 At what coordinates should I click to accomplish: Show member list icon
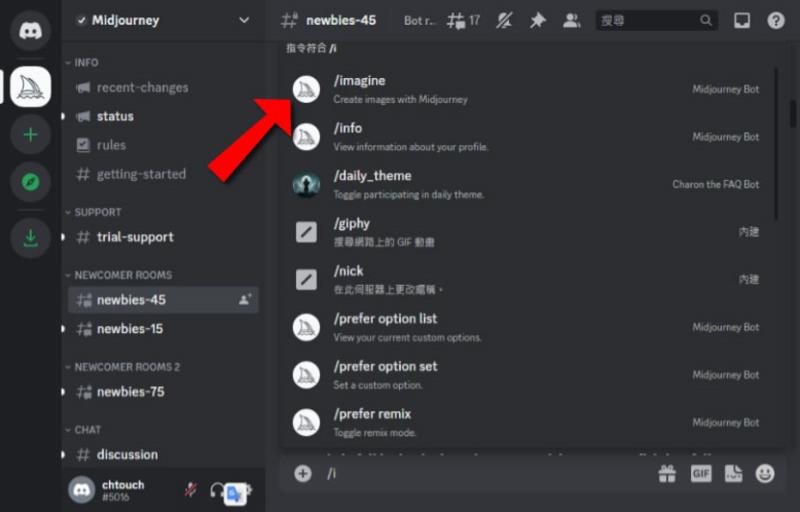click(x=571, y=20)
